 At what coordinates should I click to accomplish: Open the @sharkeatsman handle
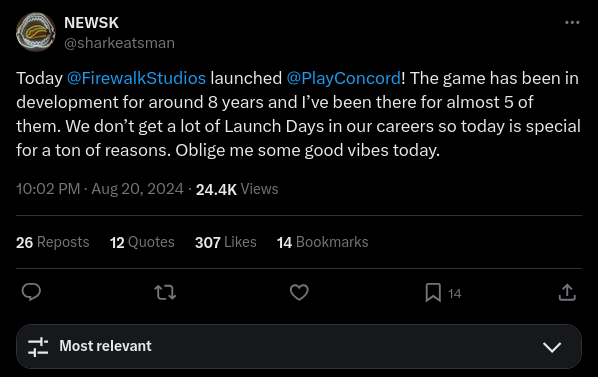pos(119,43)
